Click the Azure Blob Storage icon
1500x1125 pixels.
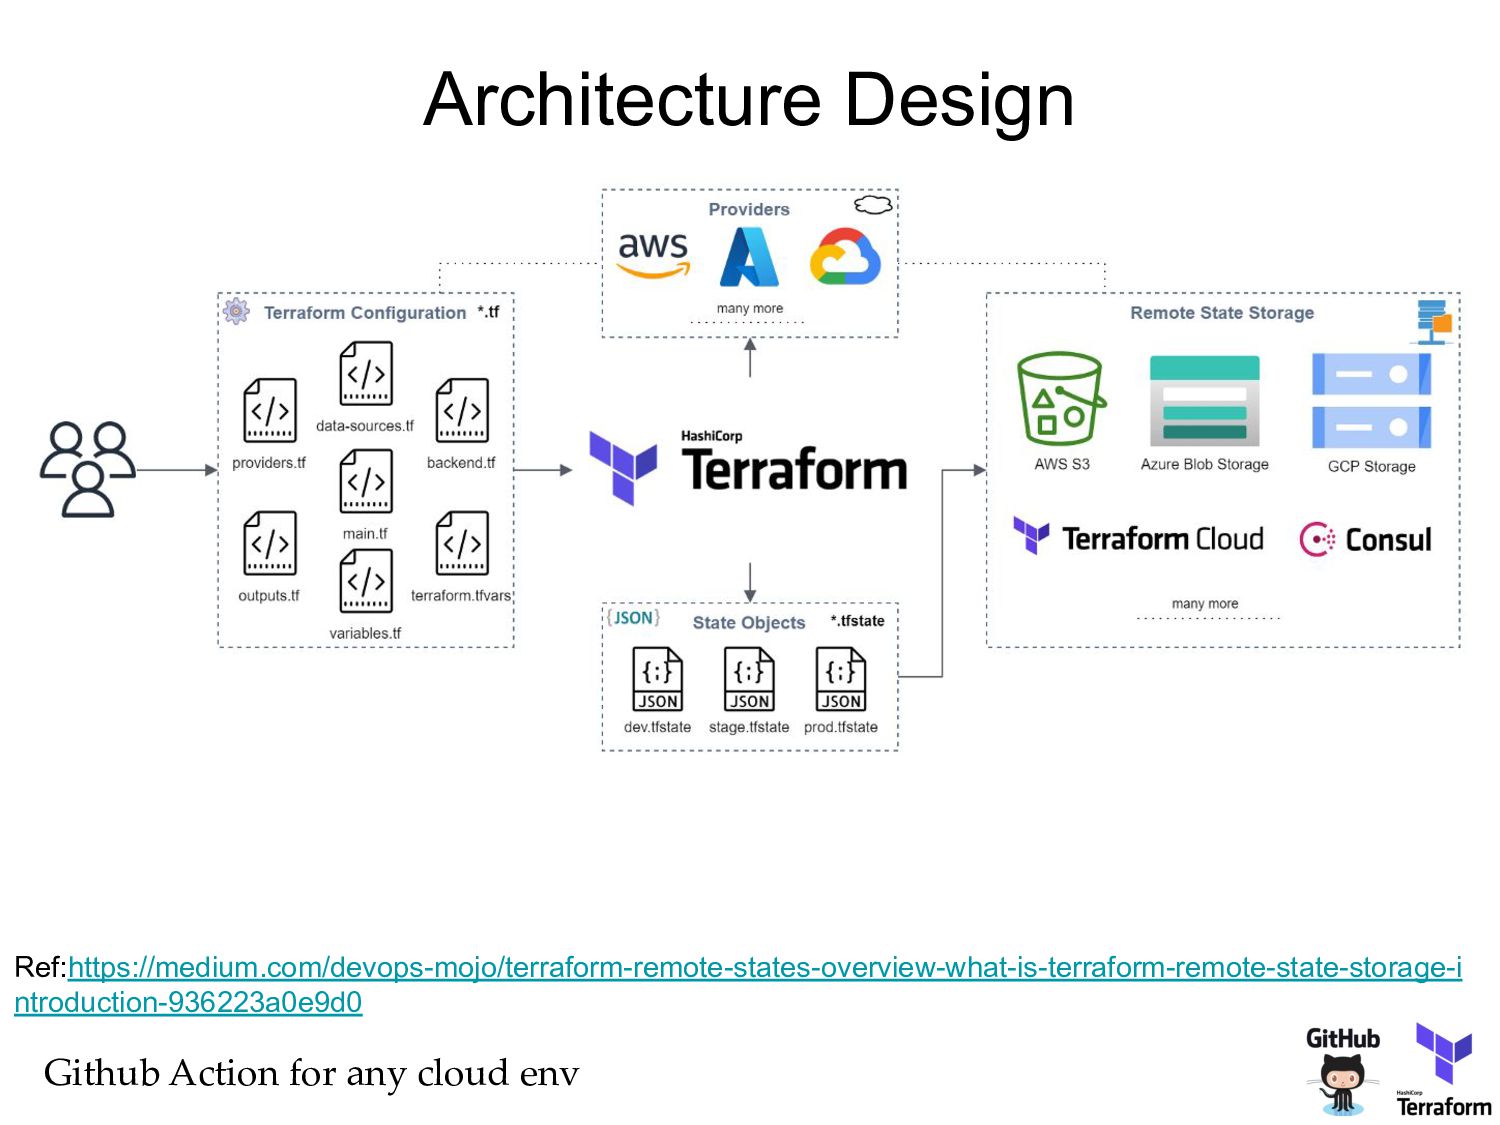[x=1205, y=400]
